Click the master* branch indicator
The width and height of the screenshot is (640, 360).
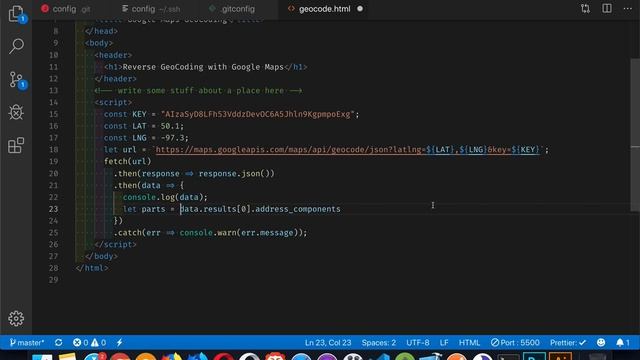27,342
